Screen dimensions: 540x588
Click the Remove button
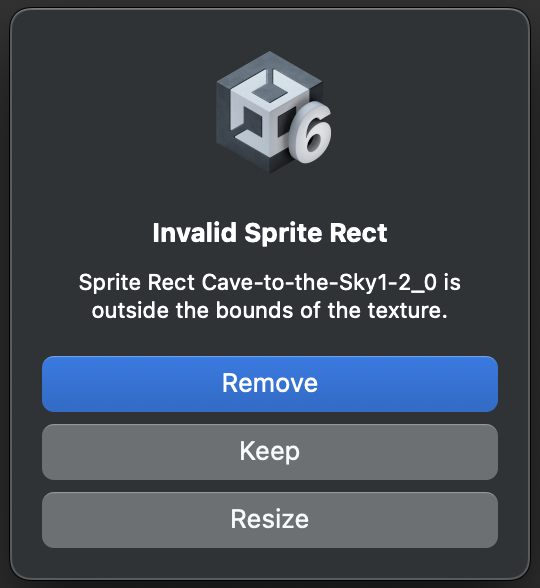point(270,384)
